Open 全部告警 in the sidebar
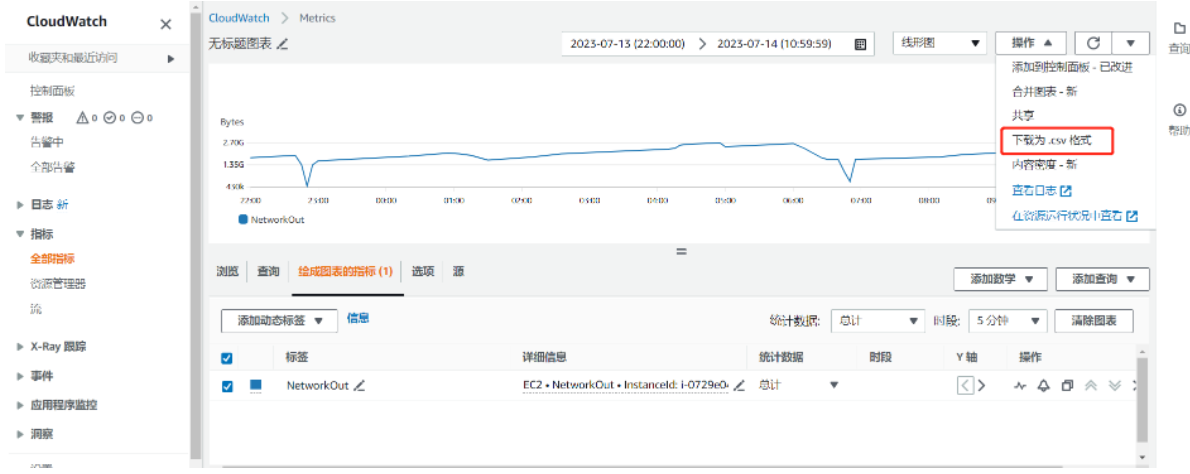This screenshot has height=474, width=1190. click(x=52, y=167)
